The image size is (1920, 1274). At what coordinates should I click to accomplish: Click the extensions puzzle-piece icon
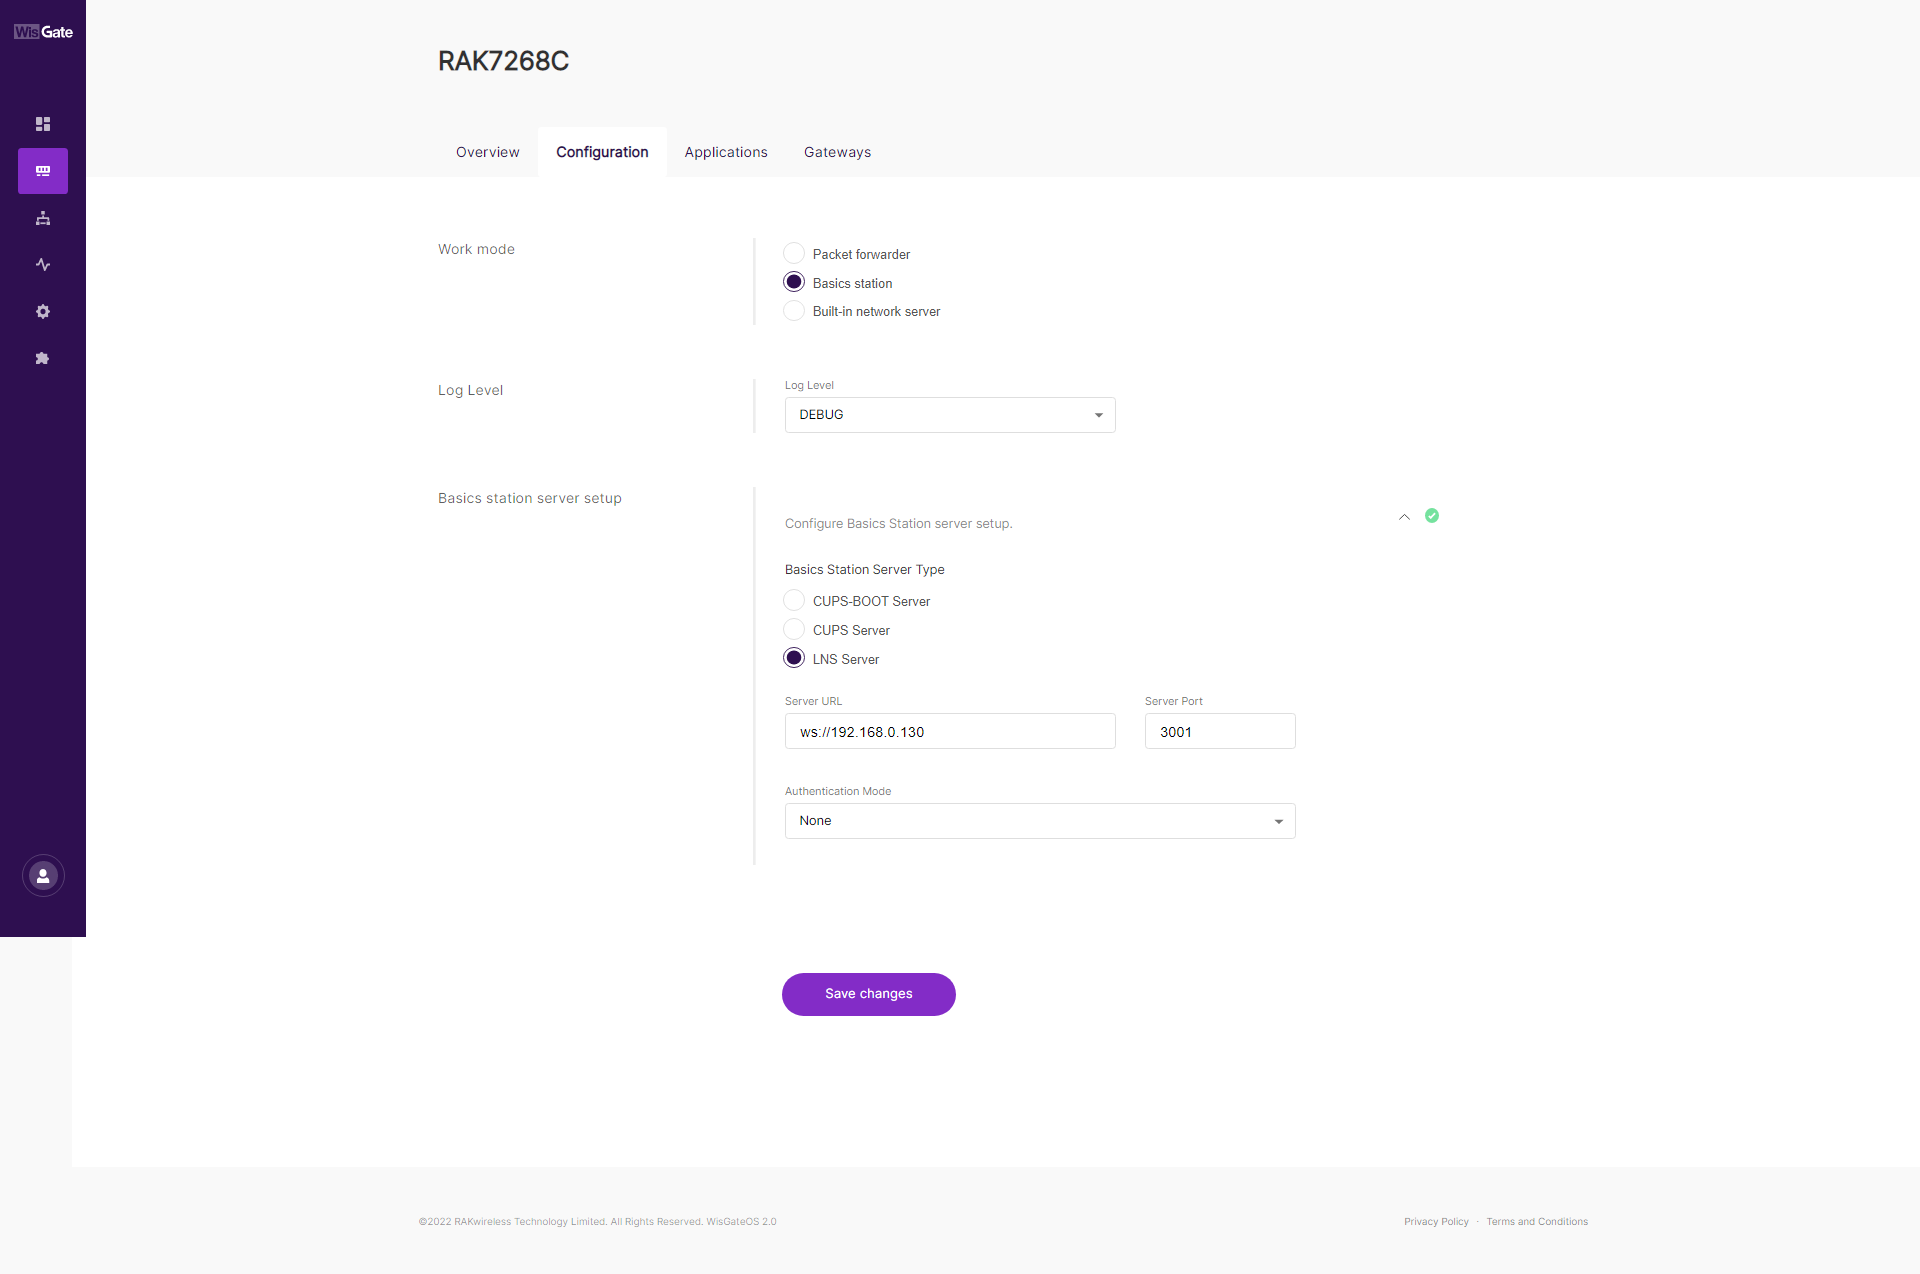coord(42,357)
